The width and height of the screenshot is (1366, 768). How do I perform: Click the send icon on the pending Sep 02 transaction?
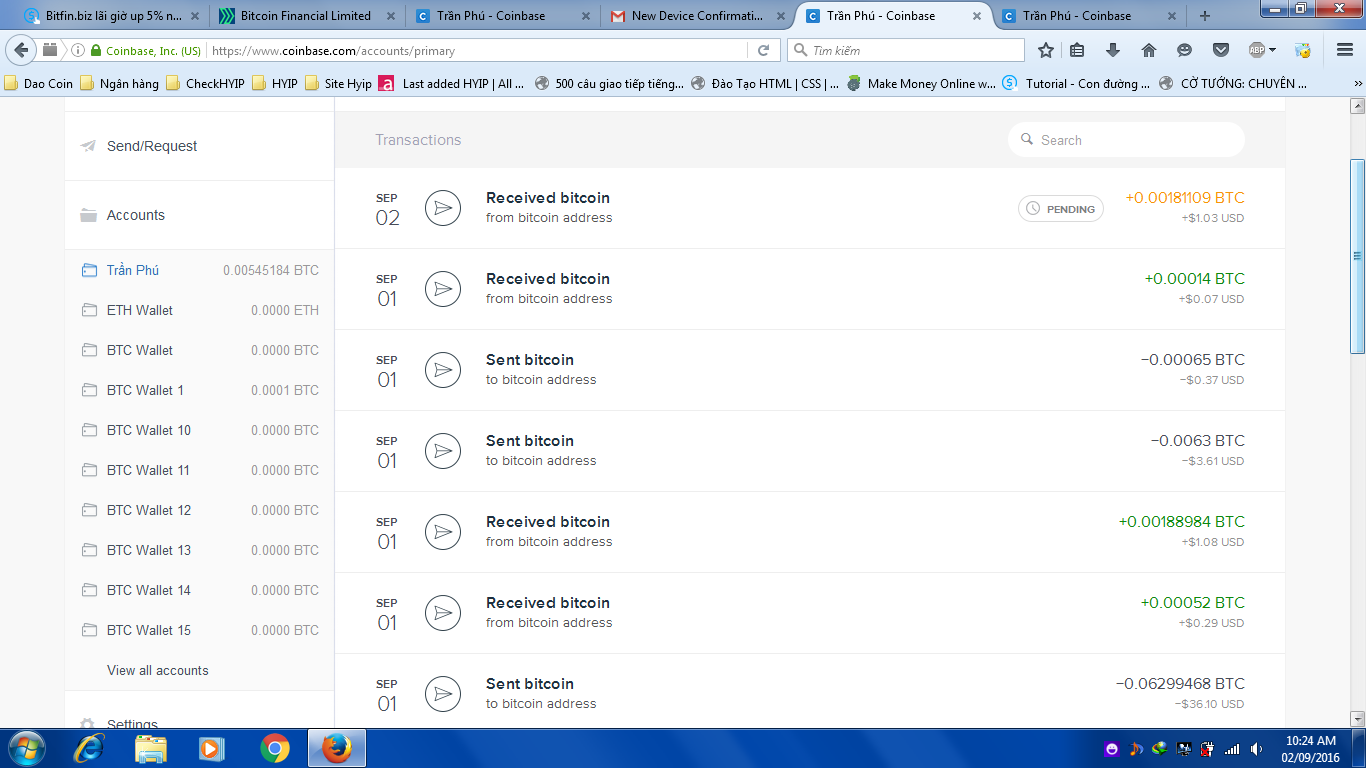point(443,208)
